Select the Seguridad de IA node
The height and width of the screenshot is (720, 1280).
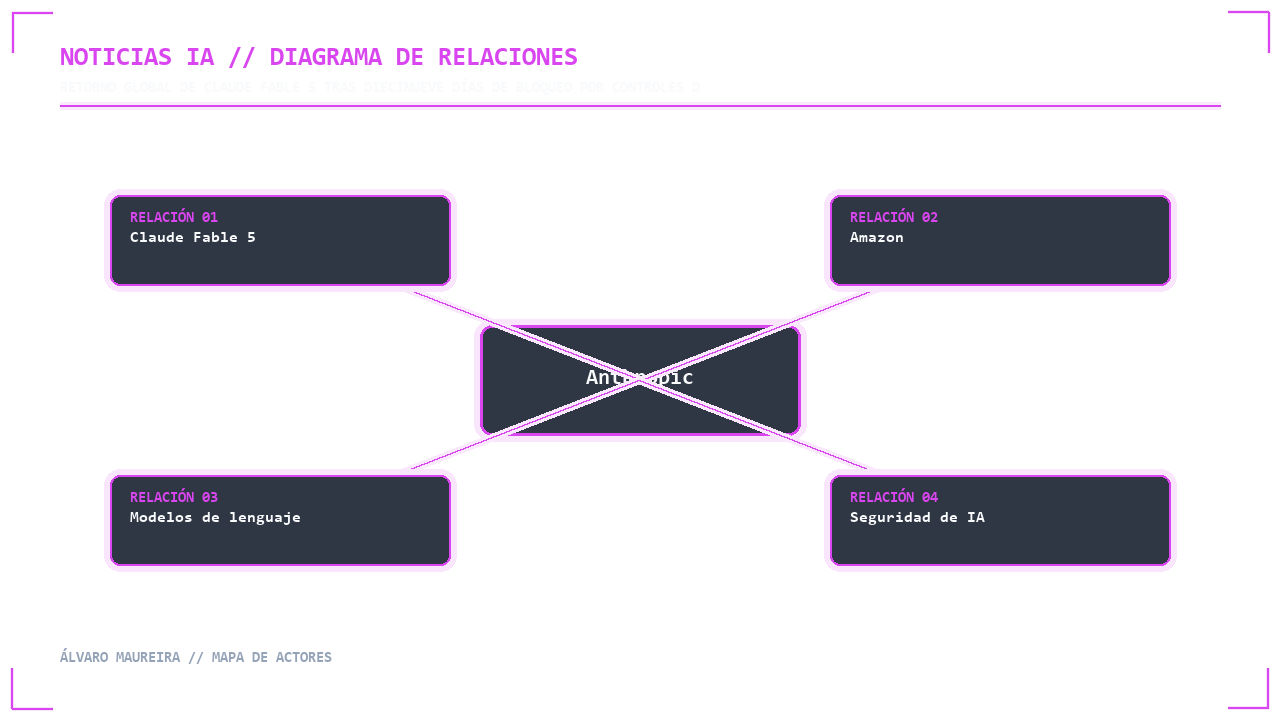tap(1000, 520)
